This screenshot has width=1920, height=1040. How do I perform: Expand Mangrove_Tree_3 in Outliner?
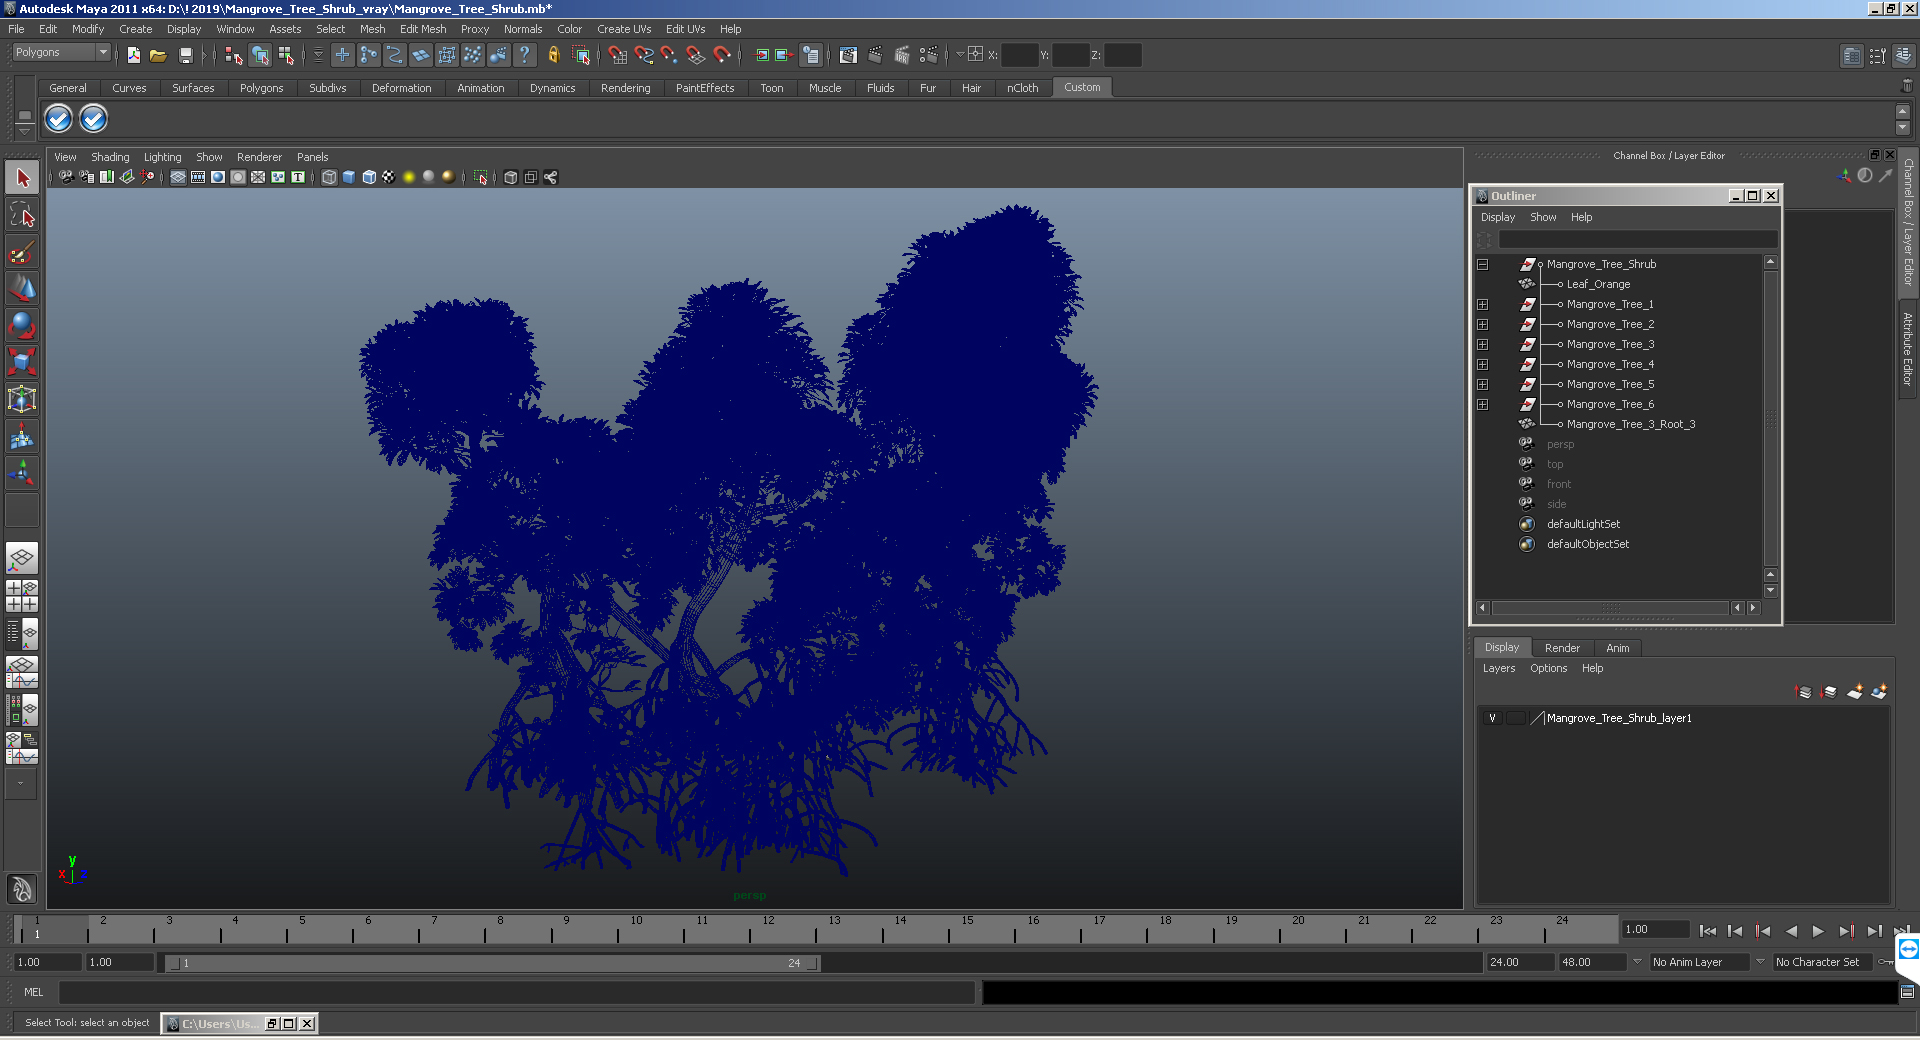coord(1482,344)
